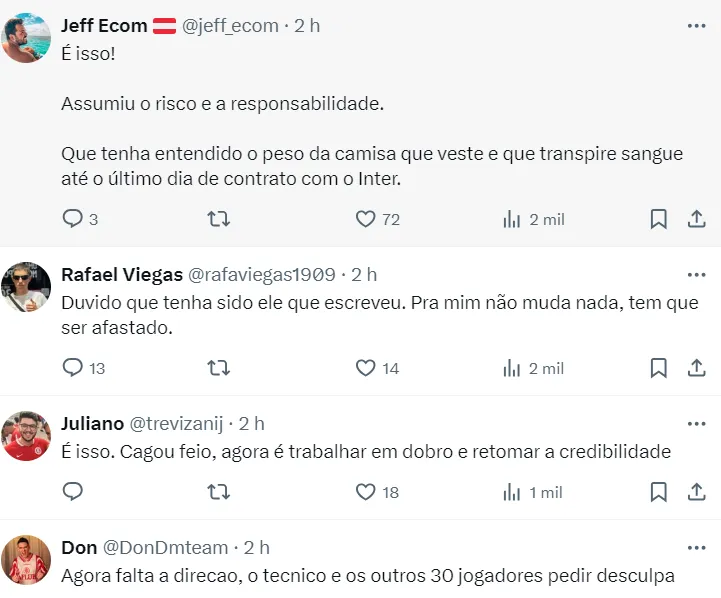Like Rafael Viegas's tweet
721x598 pixels.
(366, 368)
